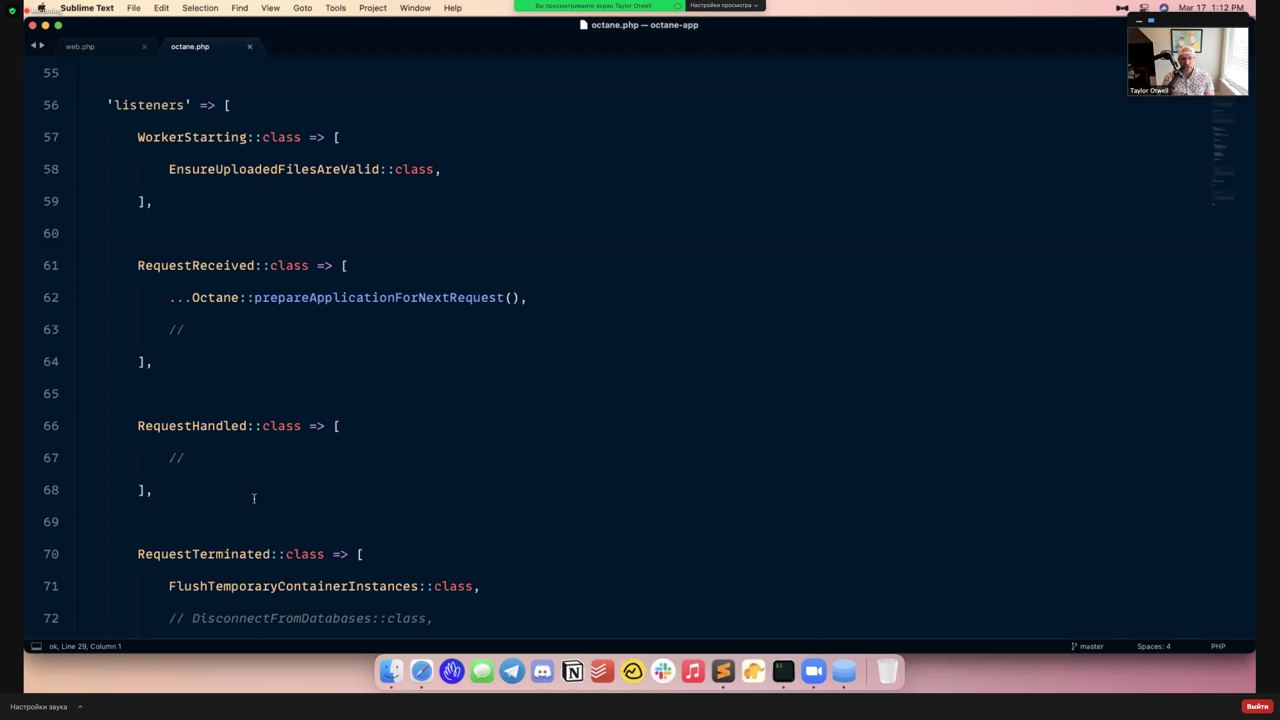Open the yellow elephant database app
This screenshot has width=1280, height=720.
point(753,672)
